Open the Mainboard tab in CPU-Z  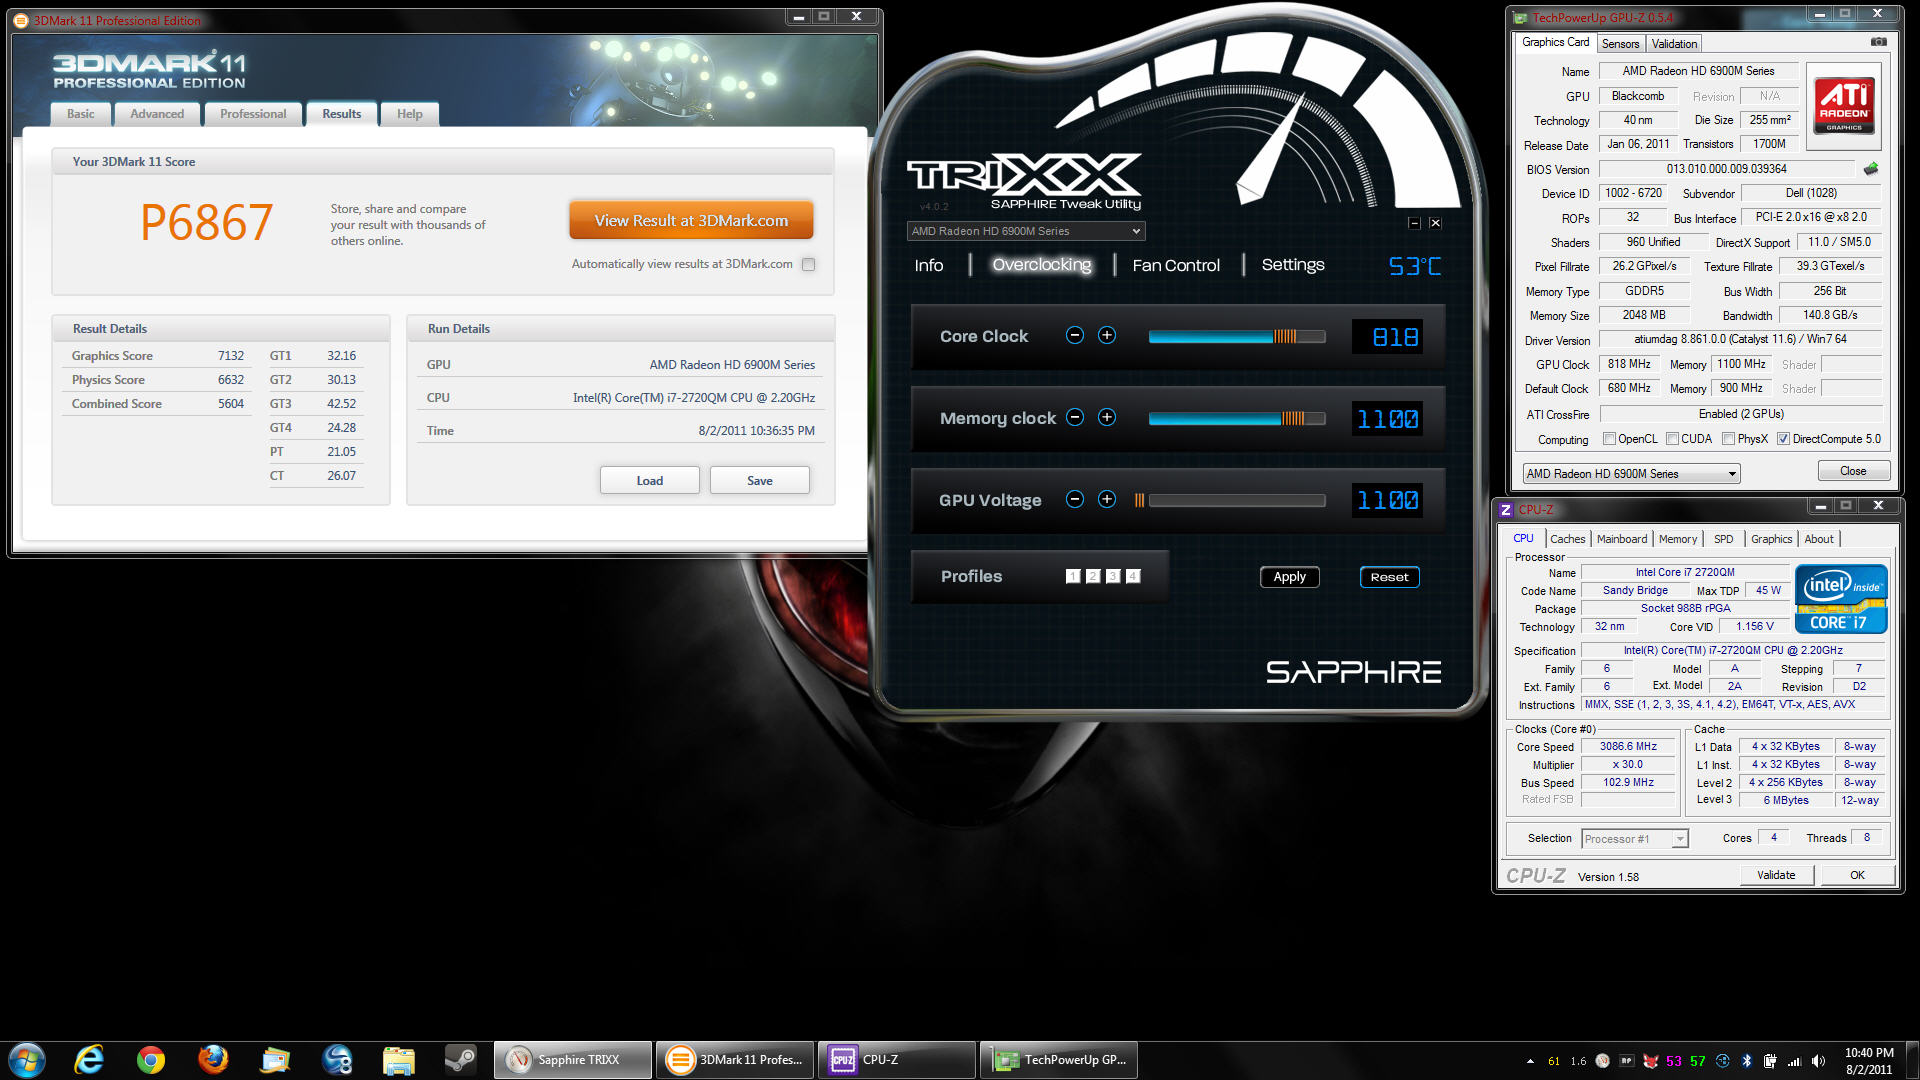(1621, 539)
